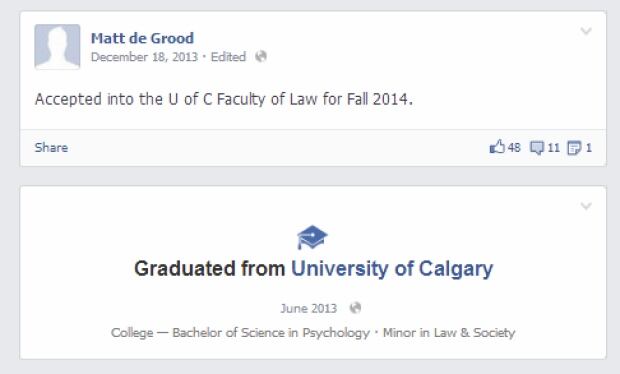Click the 1 share count
Screen dimensions: 620x374
pyautogui.click(x=589, y=148)
